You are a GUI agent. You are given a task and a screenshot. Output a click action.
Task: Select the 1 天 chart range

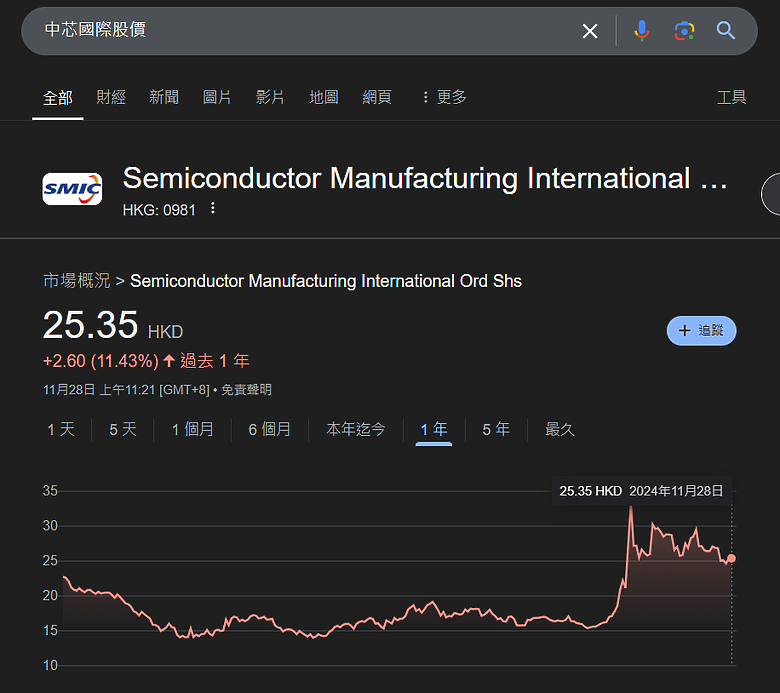(61, 429)
